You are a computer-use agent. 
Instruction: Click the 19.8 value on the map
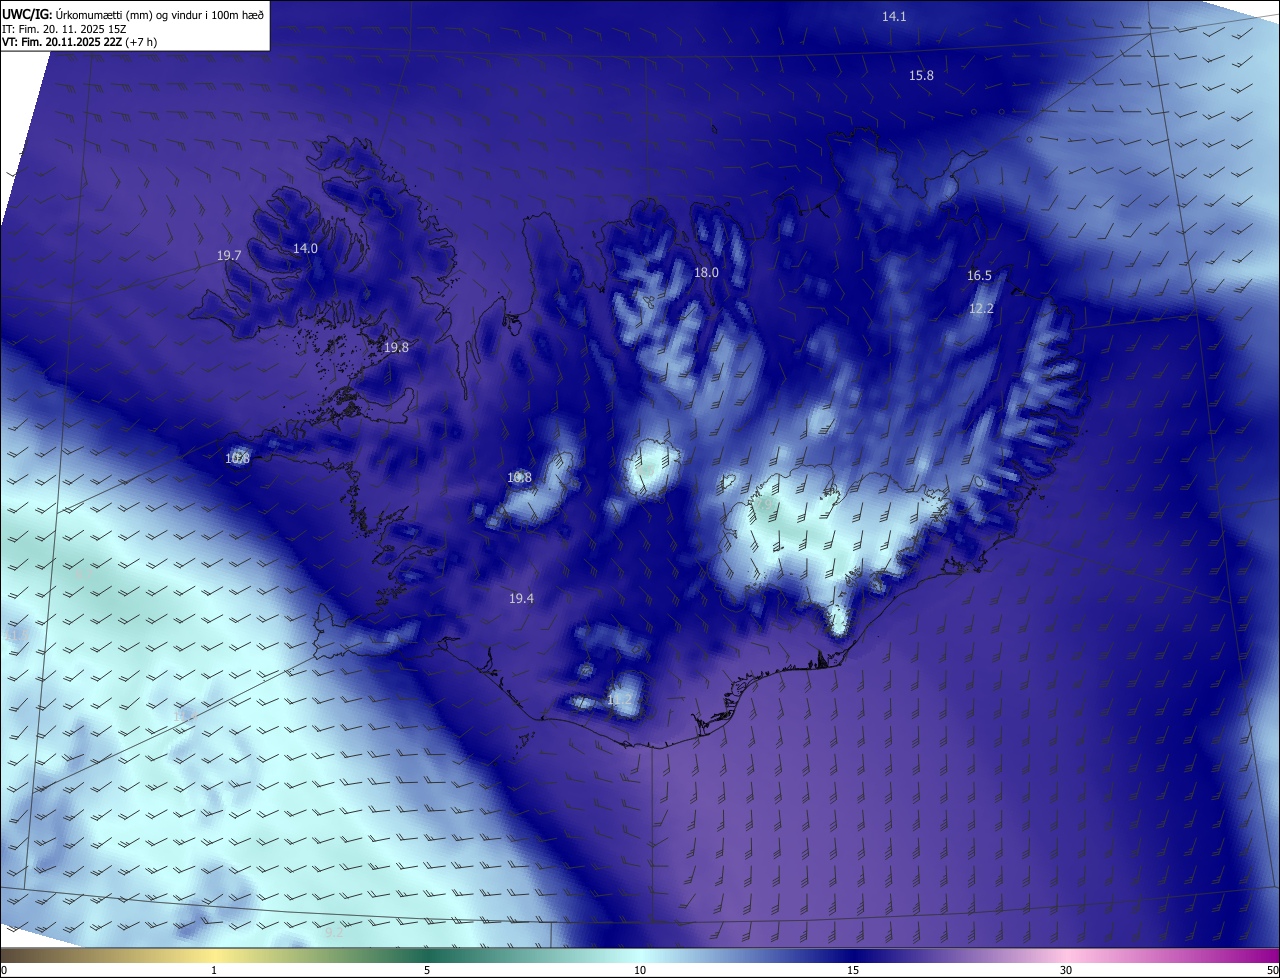pos(396,348)
